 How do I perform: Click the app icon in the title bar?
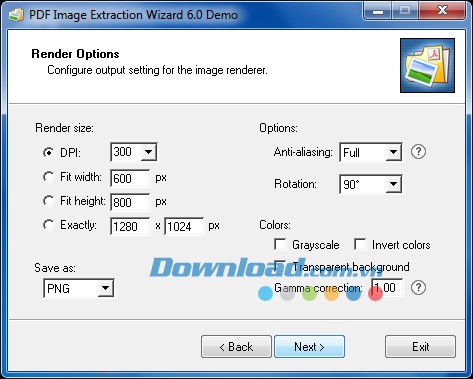pyautogui.click(x=16, y=15)
